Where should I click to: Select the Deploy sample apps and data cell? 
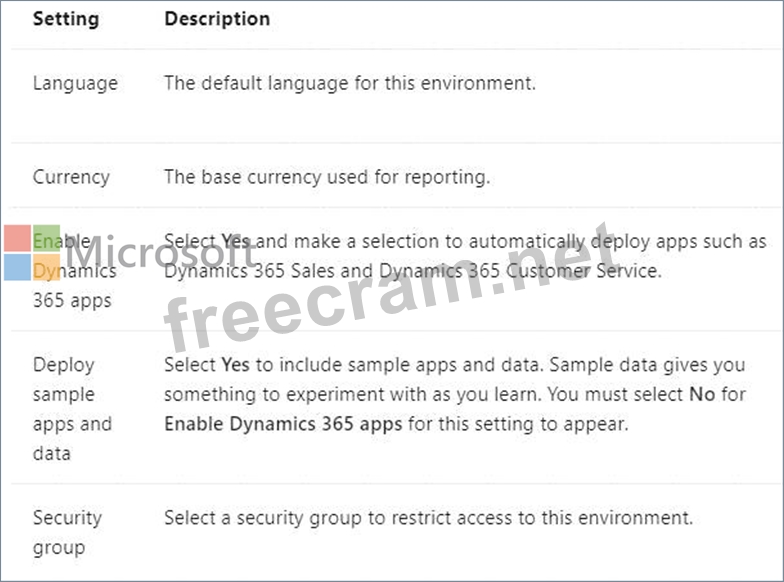pyautogui.click(x=72, y=409)
